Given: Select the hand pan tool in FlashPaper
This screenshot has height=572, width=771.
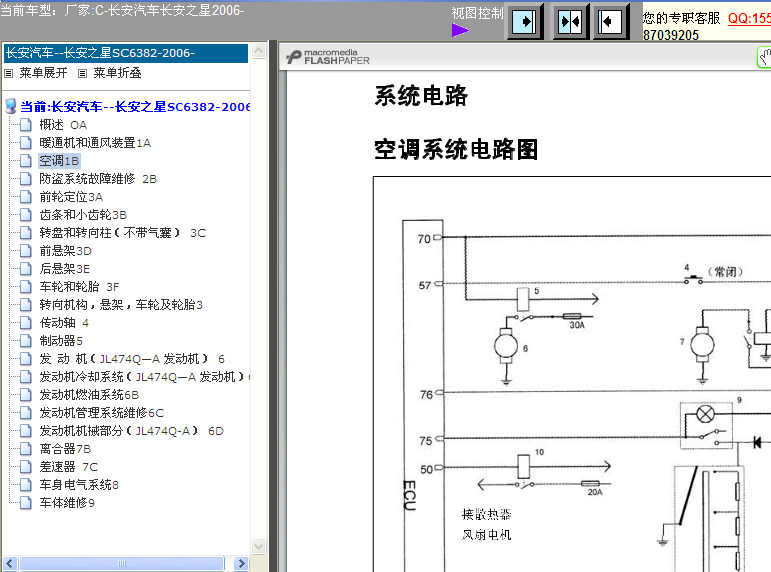Looking at the screenshot, I should (764, 58).
